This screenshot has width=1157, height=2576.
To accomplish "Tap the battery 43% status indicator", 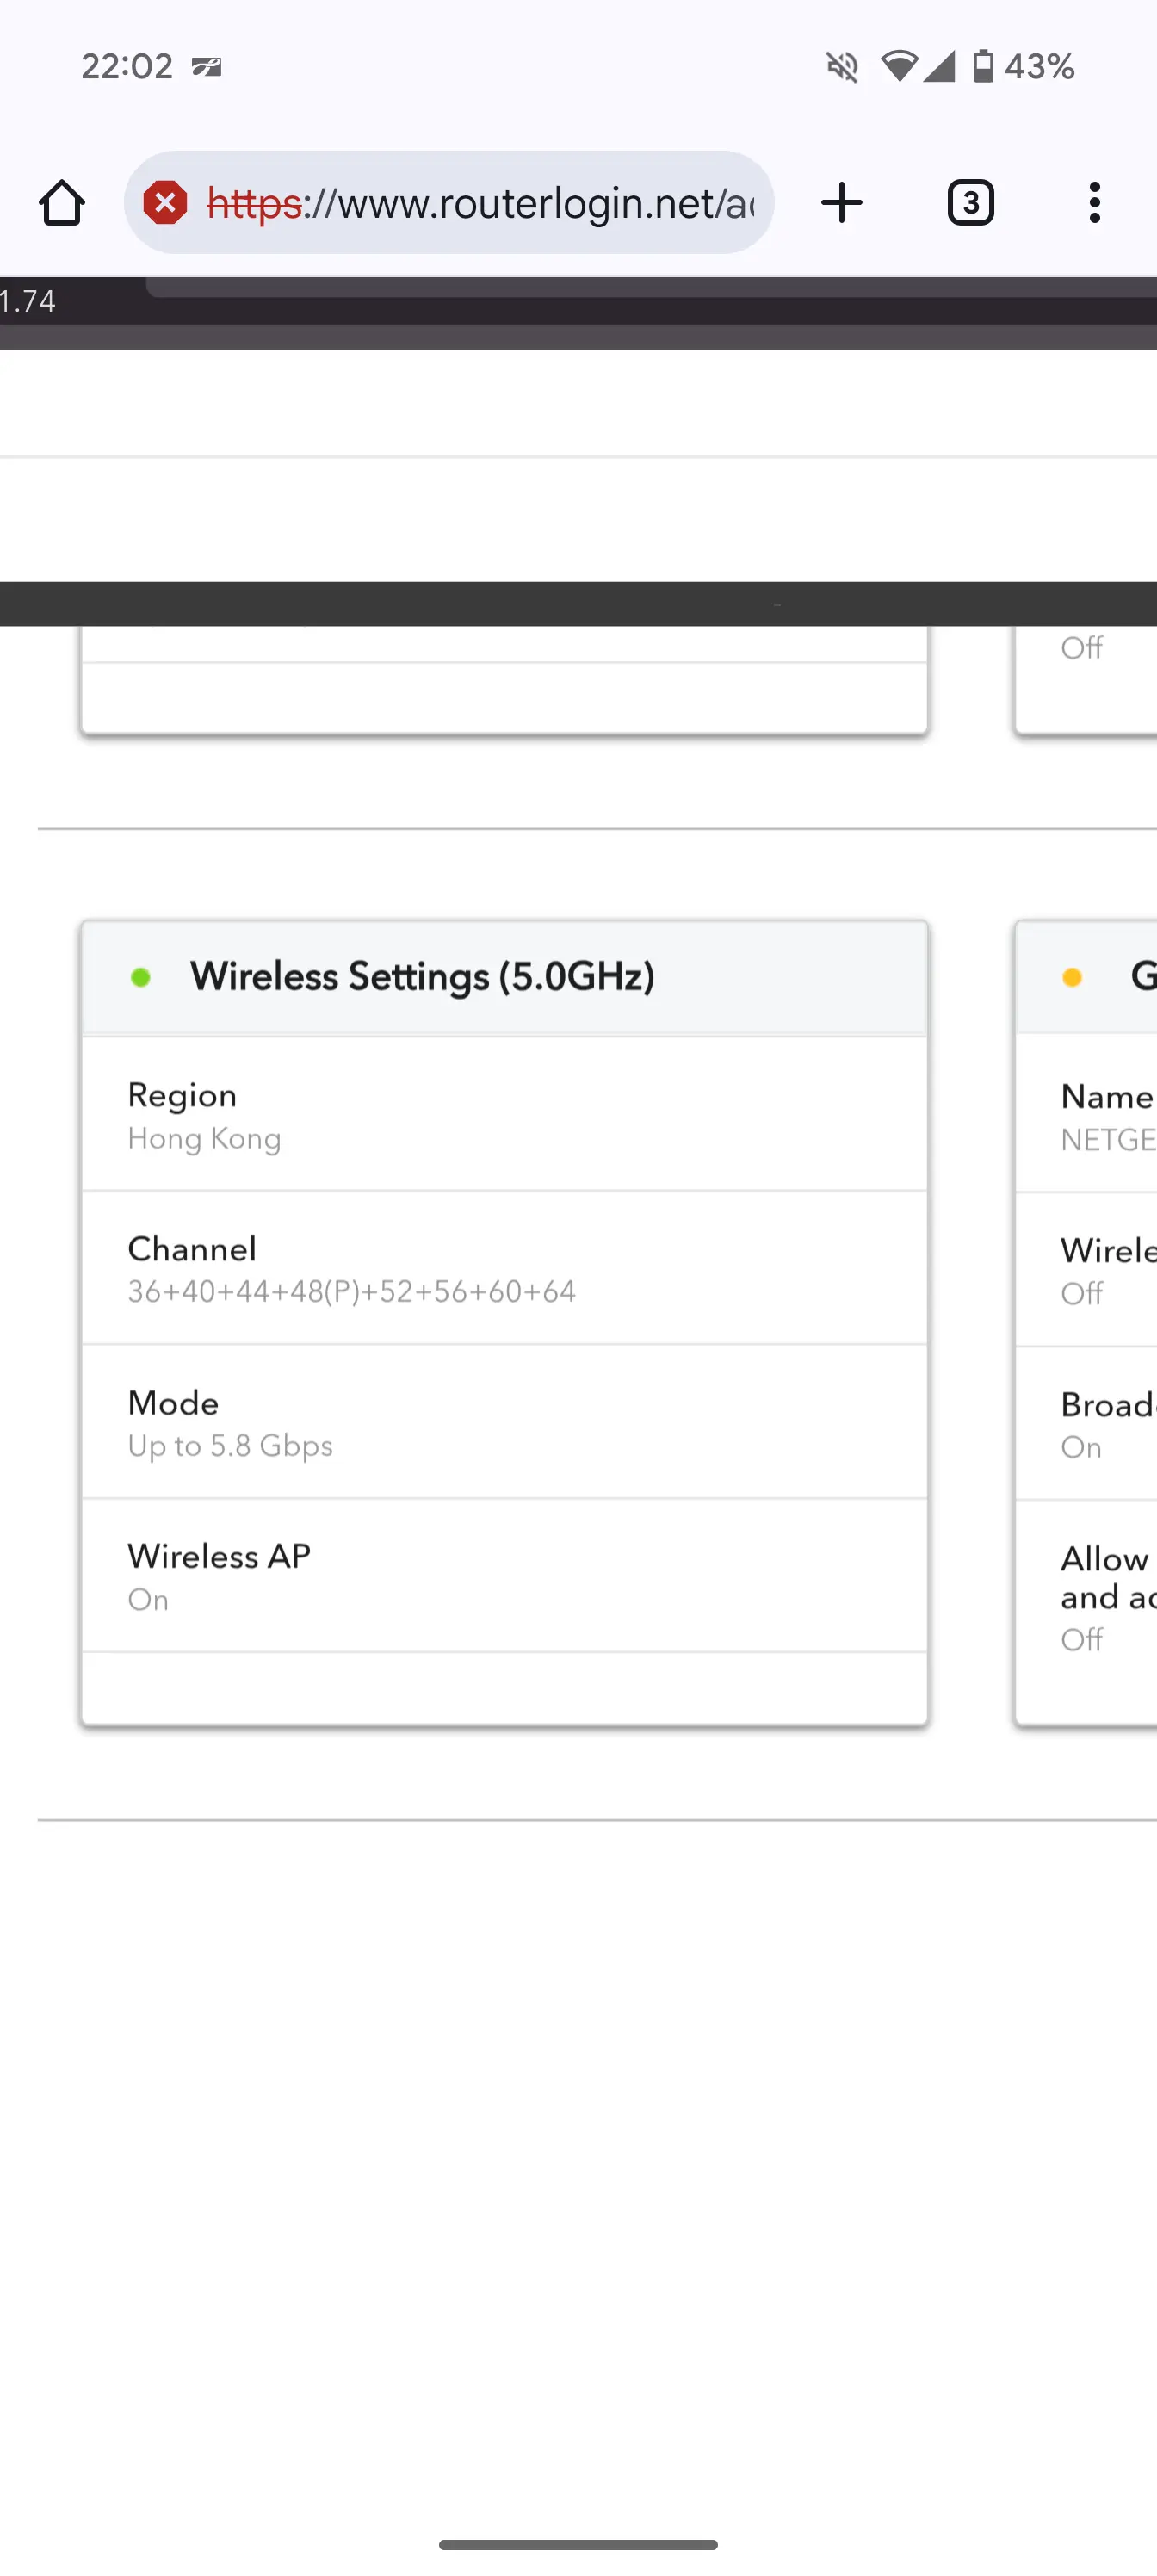I will click(1024, 66).
